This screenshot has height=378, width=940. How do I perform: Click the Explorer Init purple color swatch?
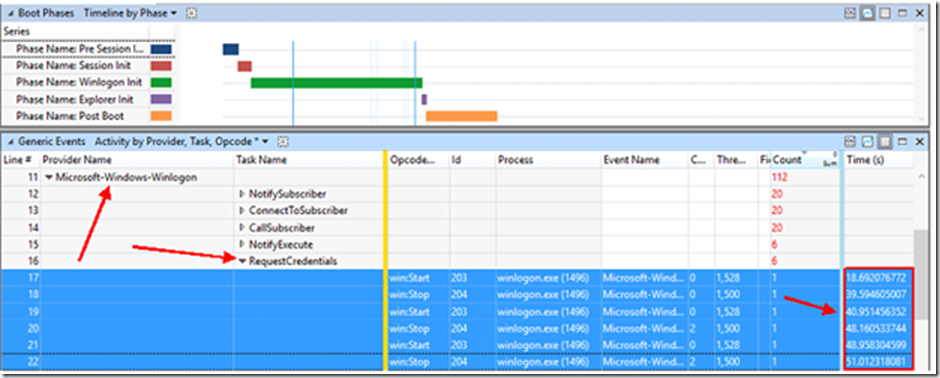(161, 99)
